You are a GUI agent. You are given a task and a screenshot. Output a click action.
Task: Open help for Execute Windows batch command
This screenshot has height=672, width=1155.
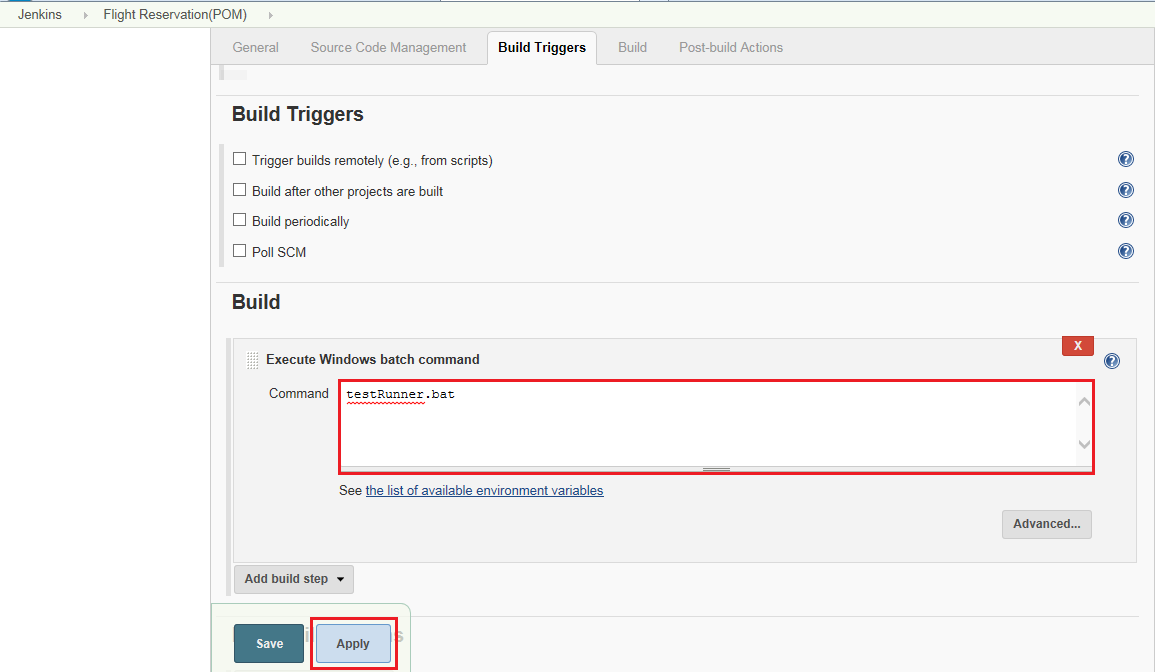1112,360
